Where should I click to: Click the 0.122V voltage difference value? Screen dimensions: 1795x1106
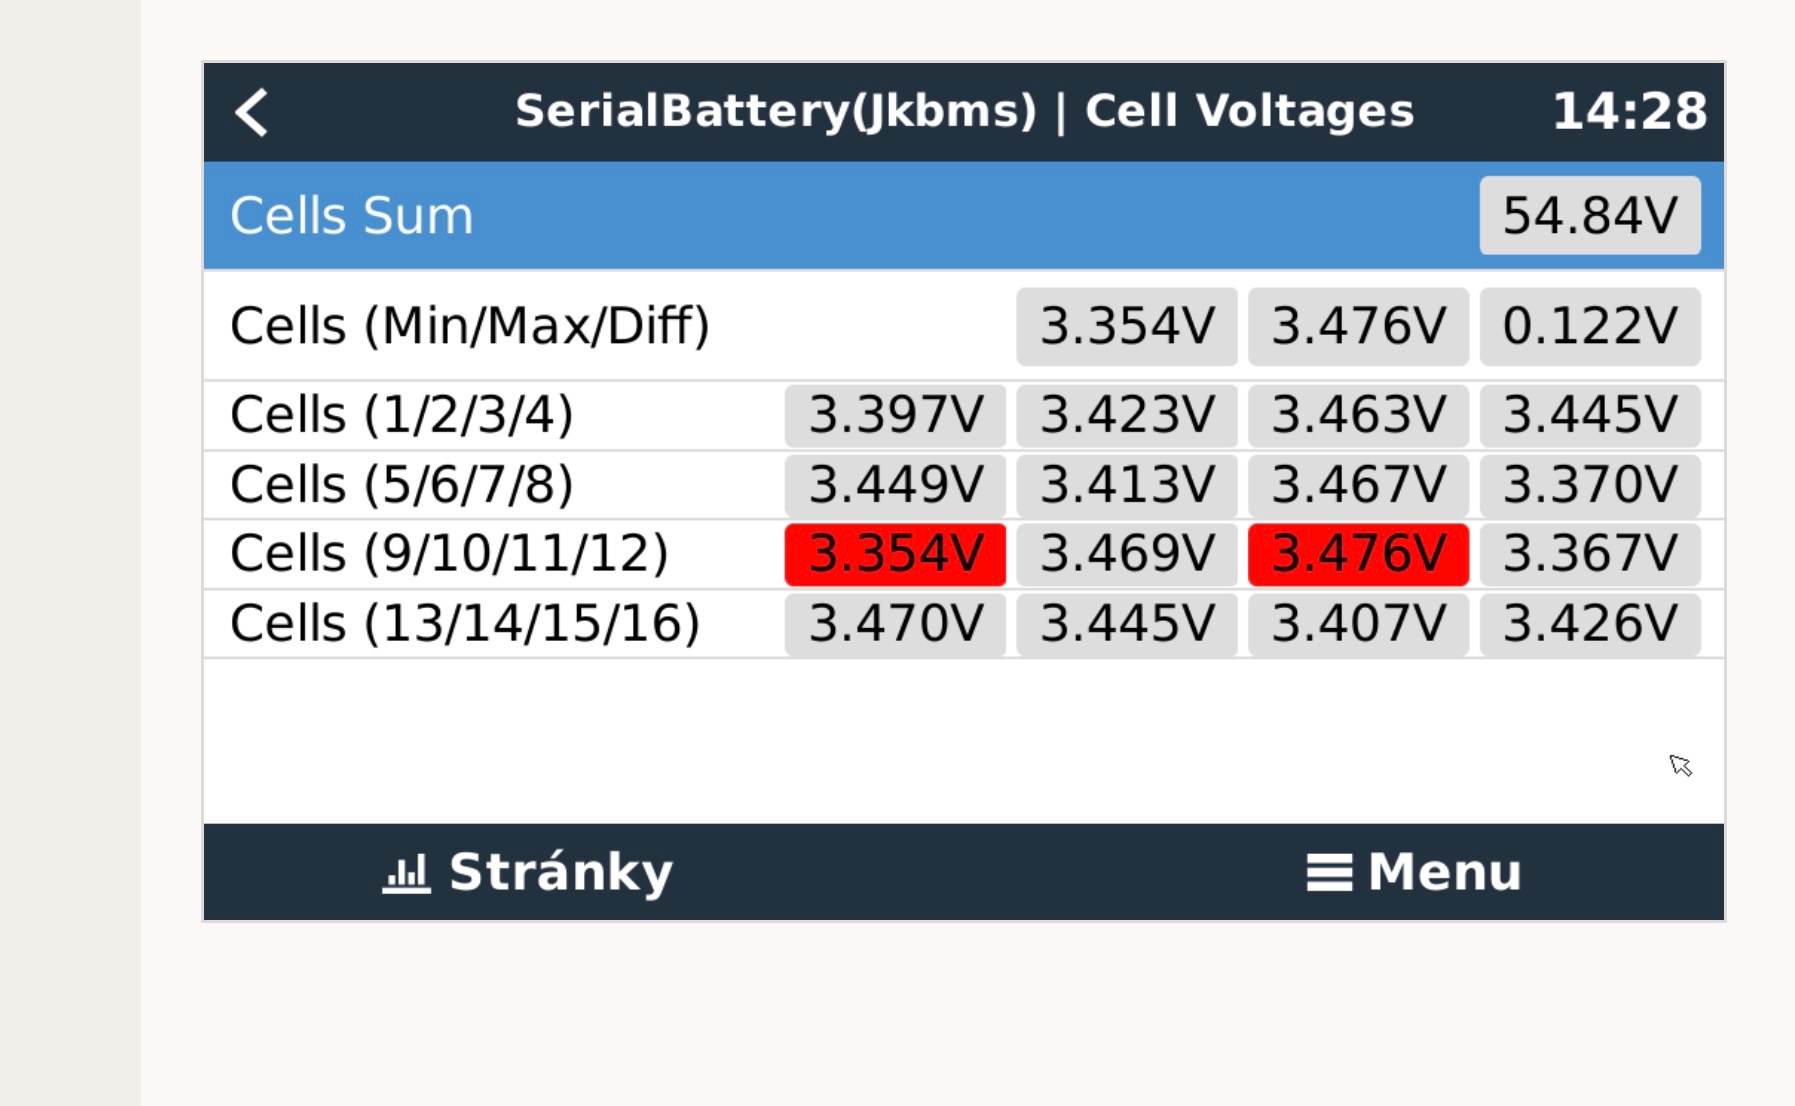click(1589, 327)
